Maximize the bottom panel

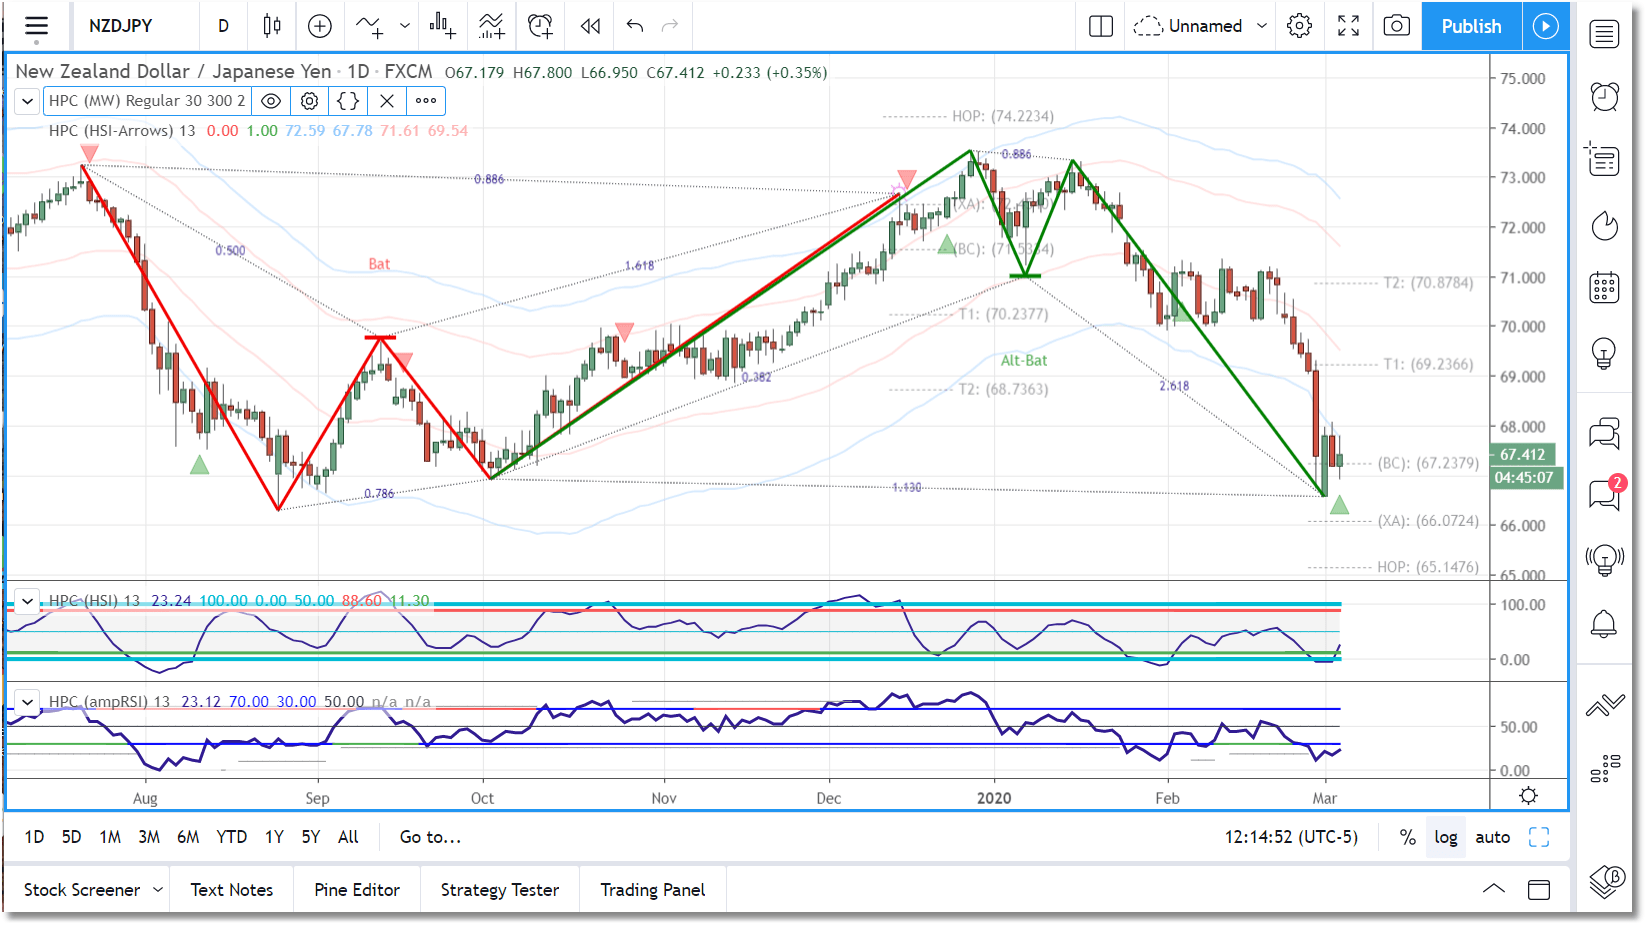(x=1539, y=890)
